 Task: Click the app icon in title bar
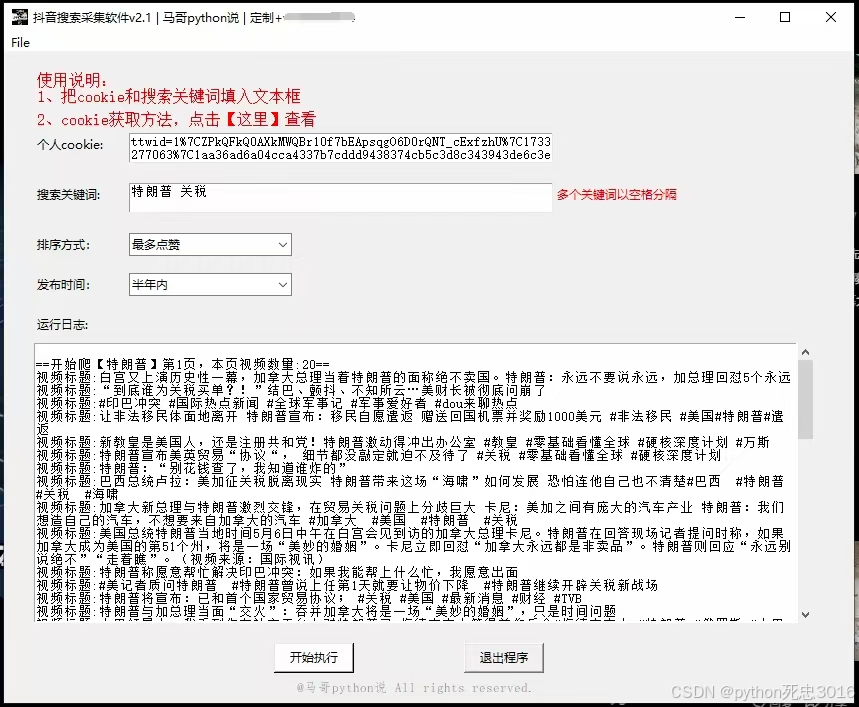tap(19, 18)
